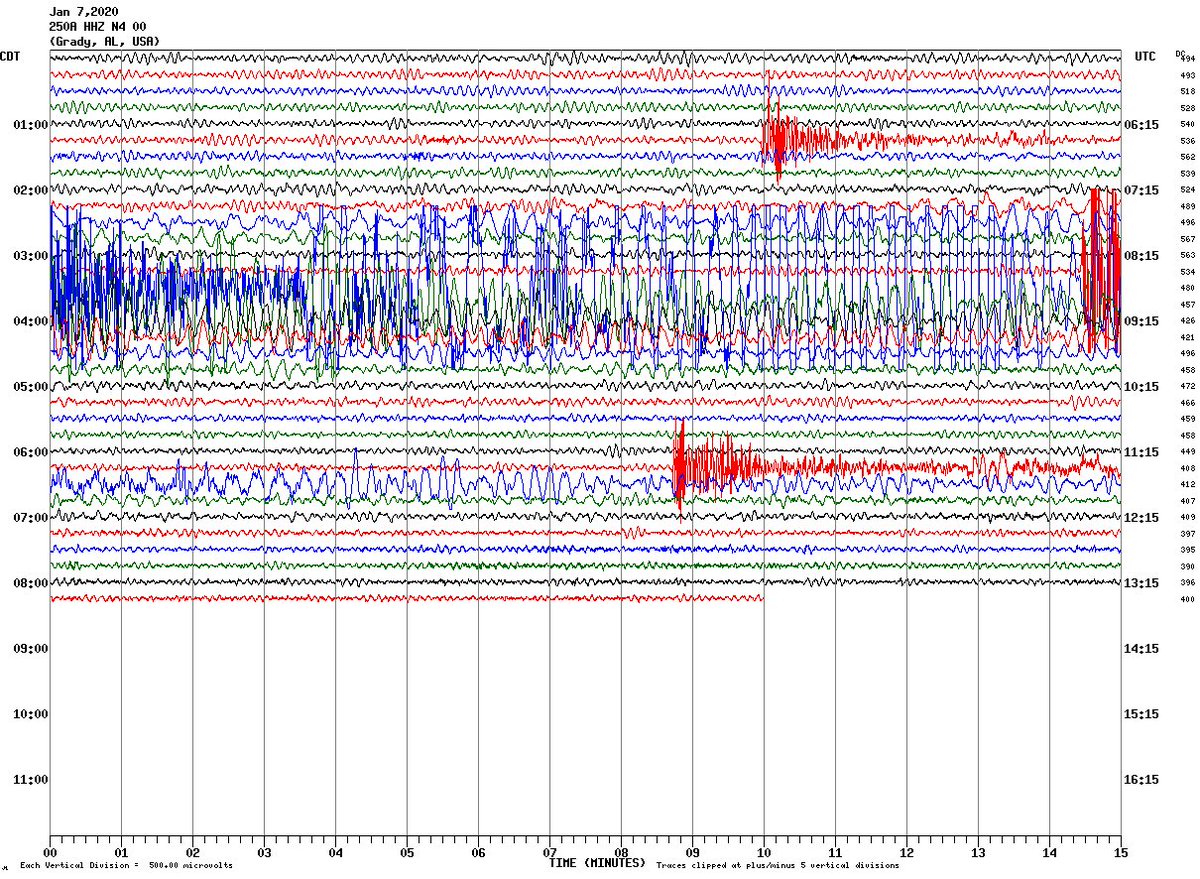Click the location text "(Grady, AL, USA)"

(104, 42)
